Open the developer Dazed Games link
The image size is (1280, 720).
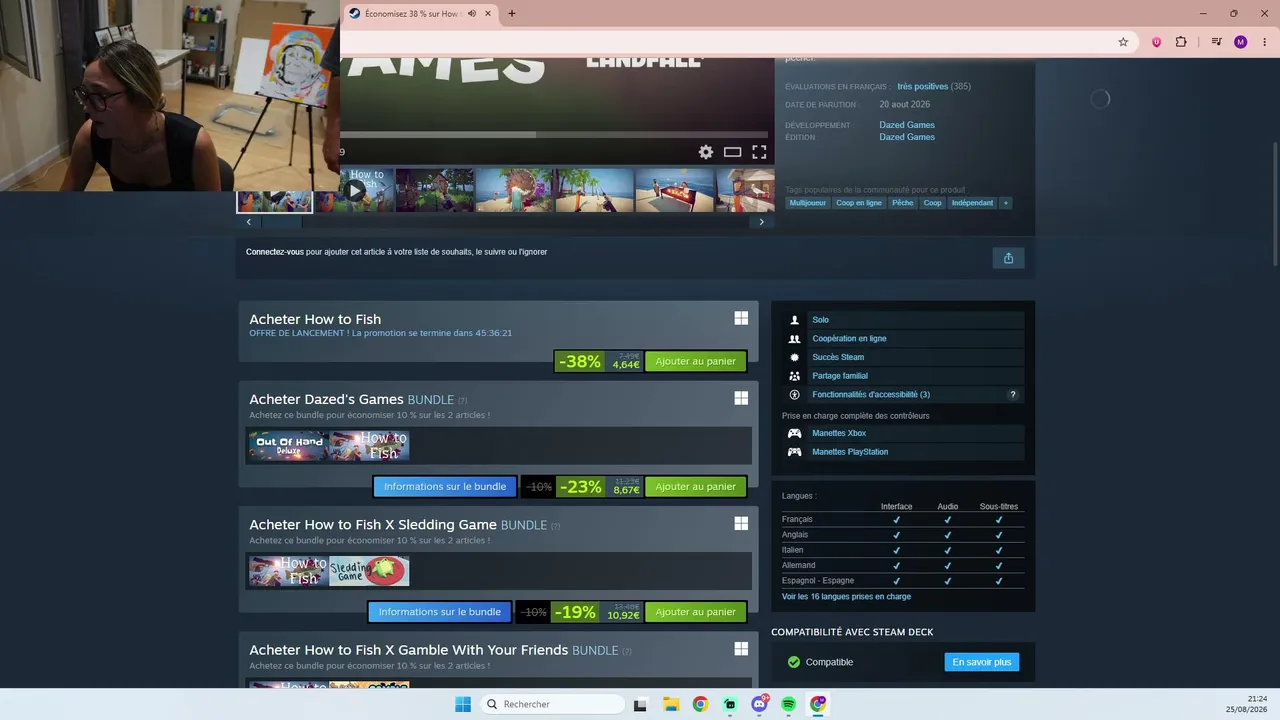click(x=907, y=125)
